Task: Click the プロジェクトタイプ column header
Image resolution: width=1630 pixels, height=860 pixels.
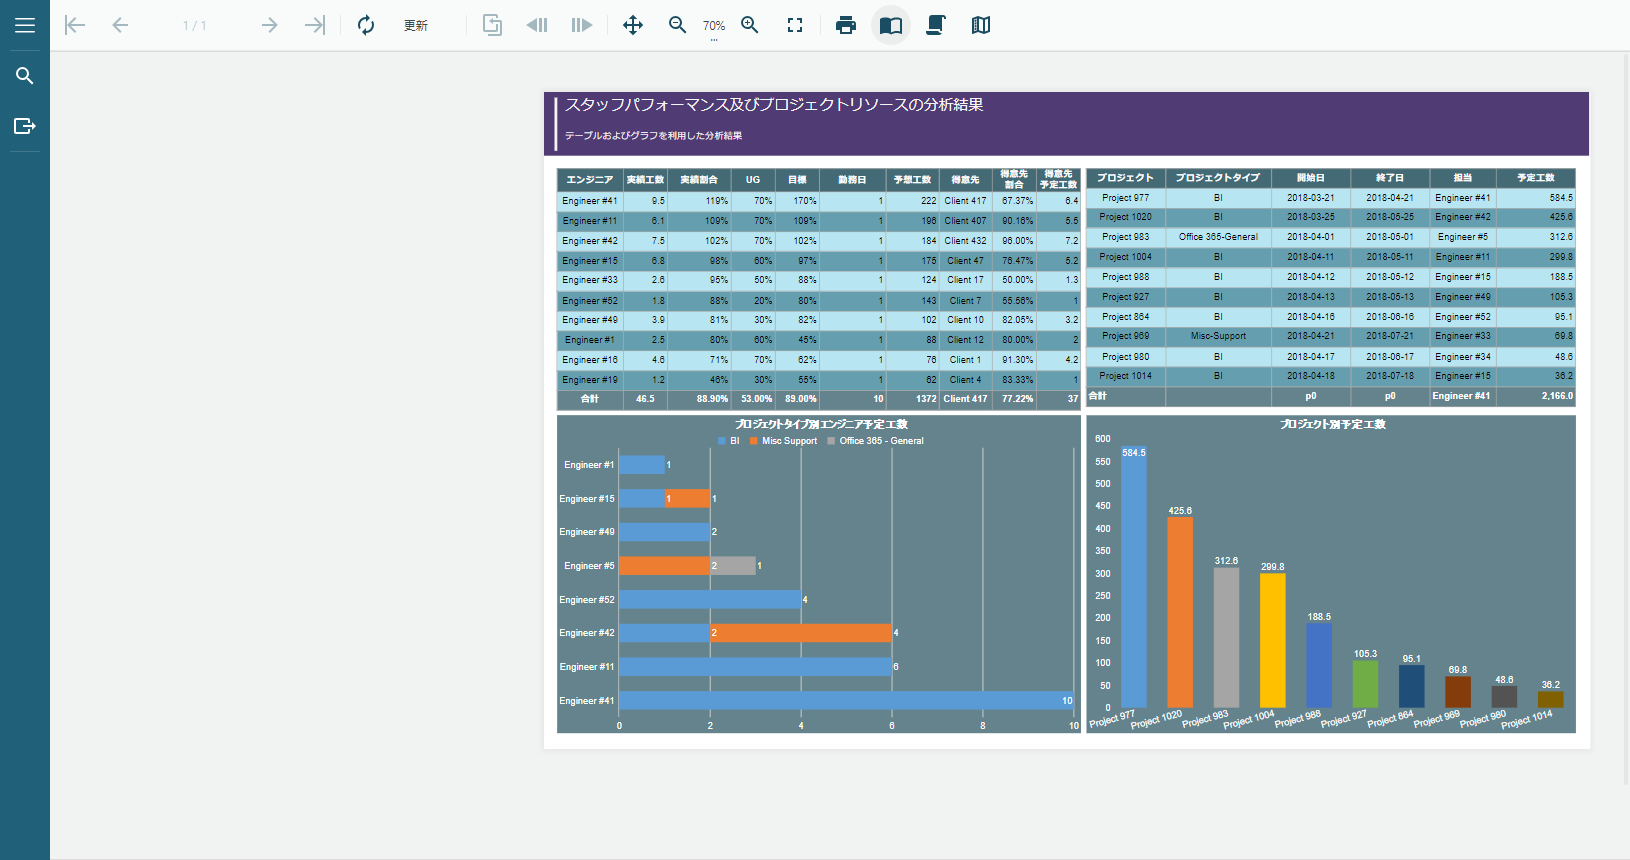Action: (x=1218, y=178)
